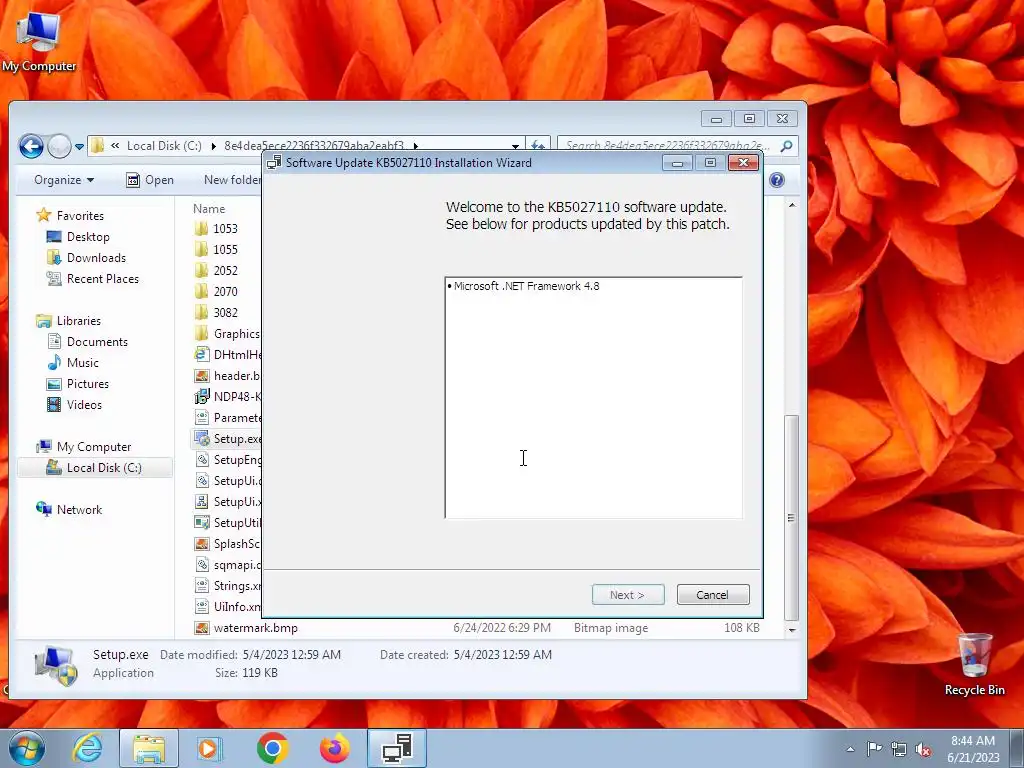This screenshot has width=1024, height=768.
Task: Show hidden icons in the system tray
Action: point(850,749)
